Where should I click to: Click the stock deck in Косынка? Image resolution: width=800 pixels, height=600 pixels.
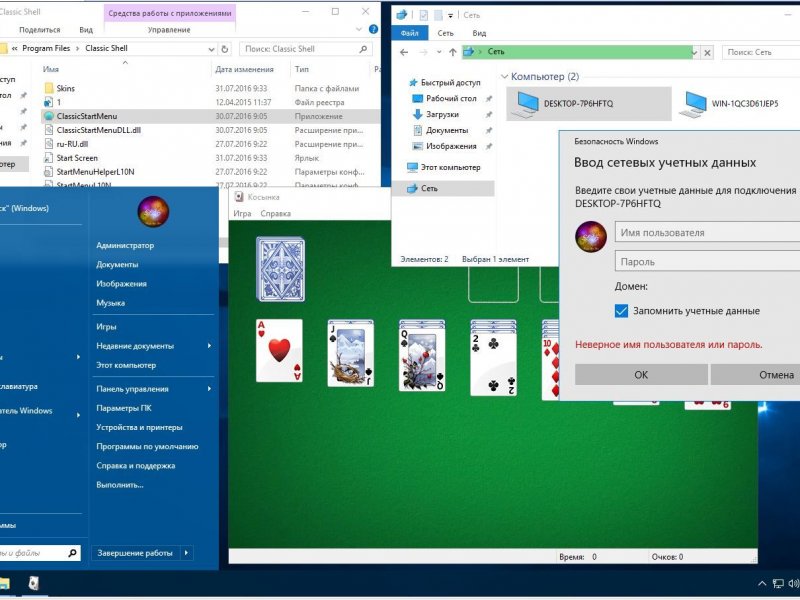click(280, 269)
